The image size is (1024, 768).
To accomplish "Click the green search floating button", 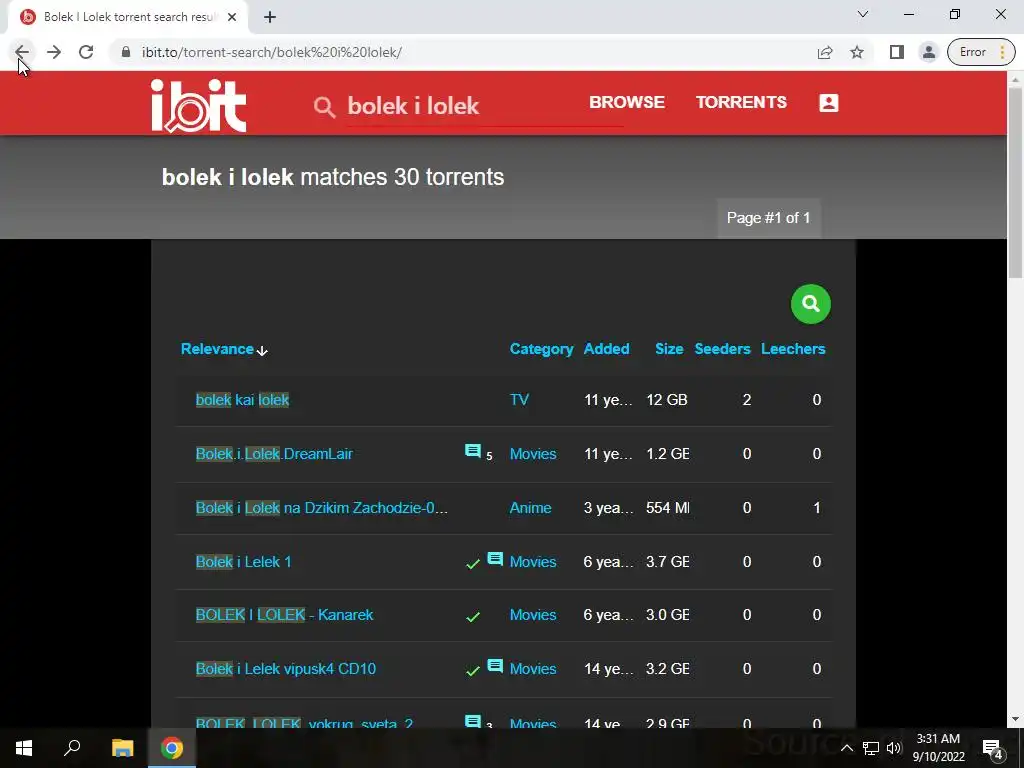I will point(810,304).
